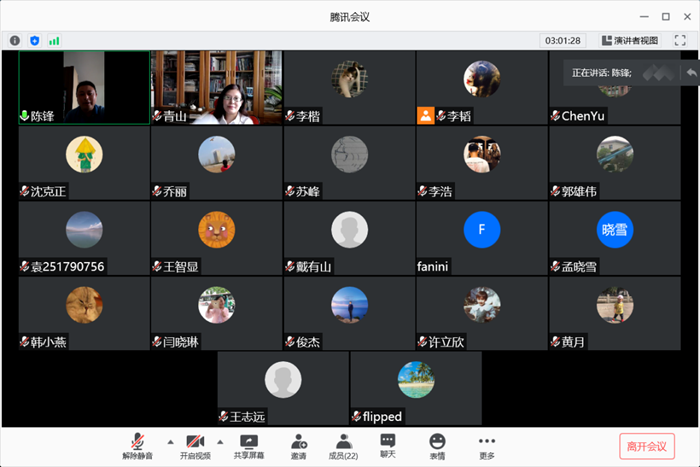Collapse the 正在讲话 speaker banner arrow
Viewport: 700px width, 467px height.
tap(690, 72)
